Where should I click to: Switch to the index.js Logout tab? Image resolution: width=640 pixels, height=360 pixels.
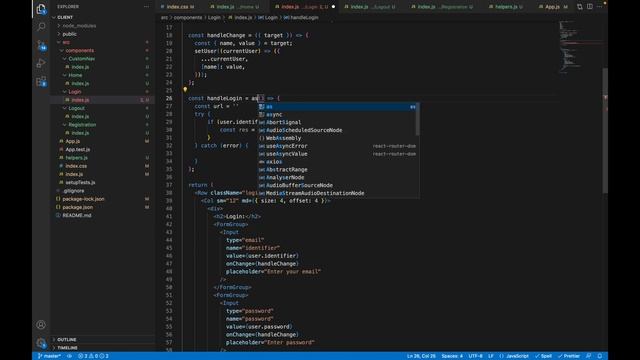coord(370,7)
